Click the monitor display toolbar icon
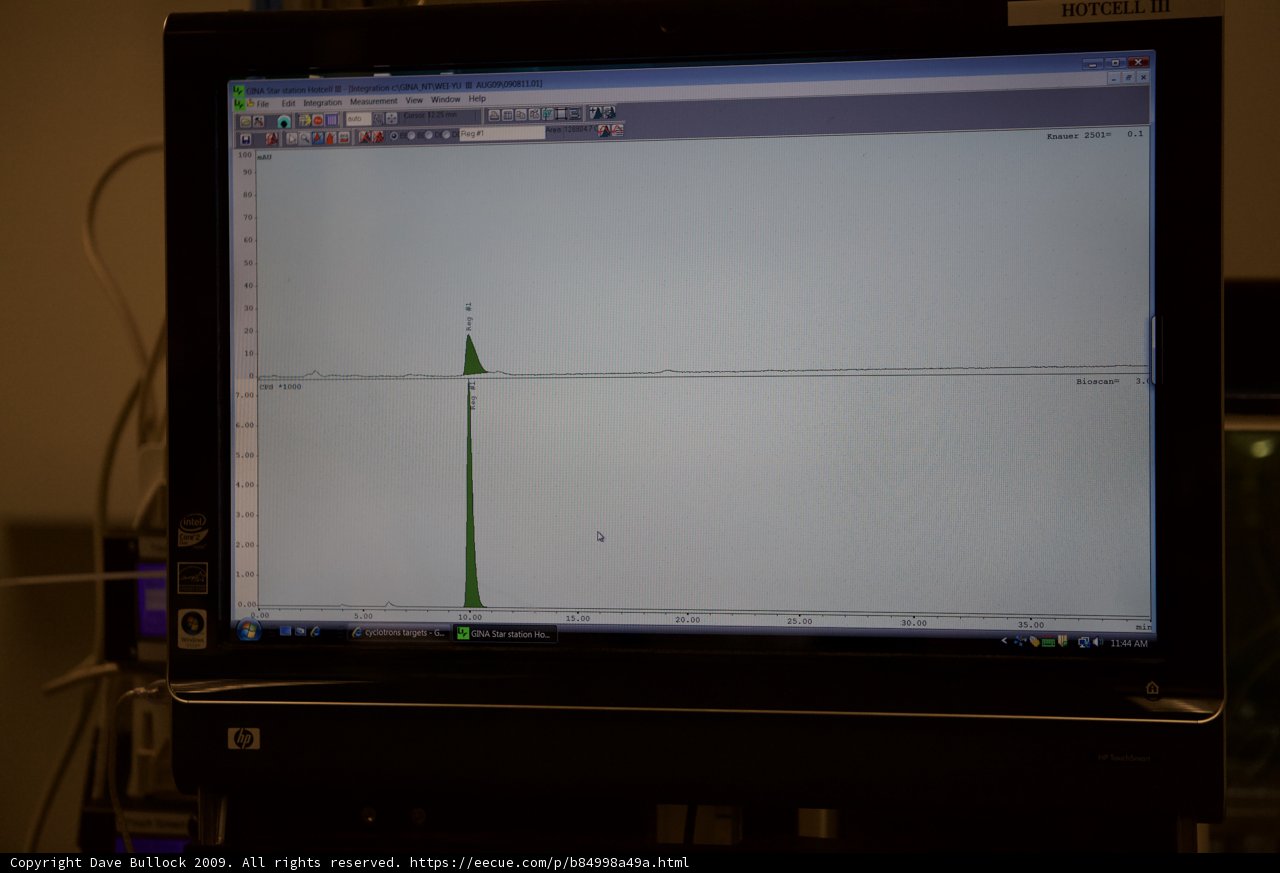The height and width of the screenshot is (873, 1280). 574,114
